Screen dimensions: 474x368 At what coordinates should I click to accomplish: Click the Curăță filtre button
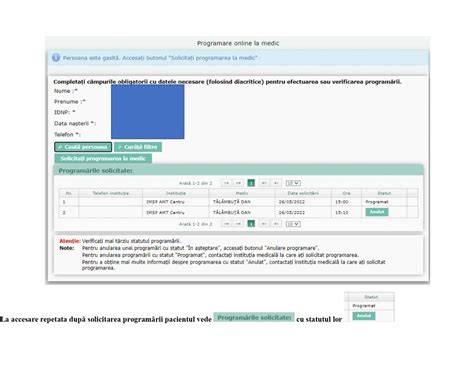tap(138, 147)
